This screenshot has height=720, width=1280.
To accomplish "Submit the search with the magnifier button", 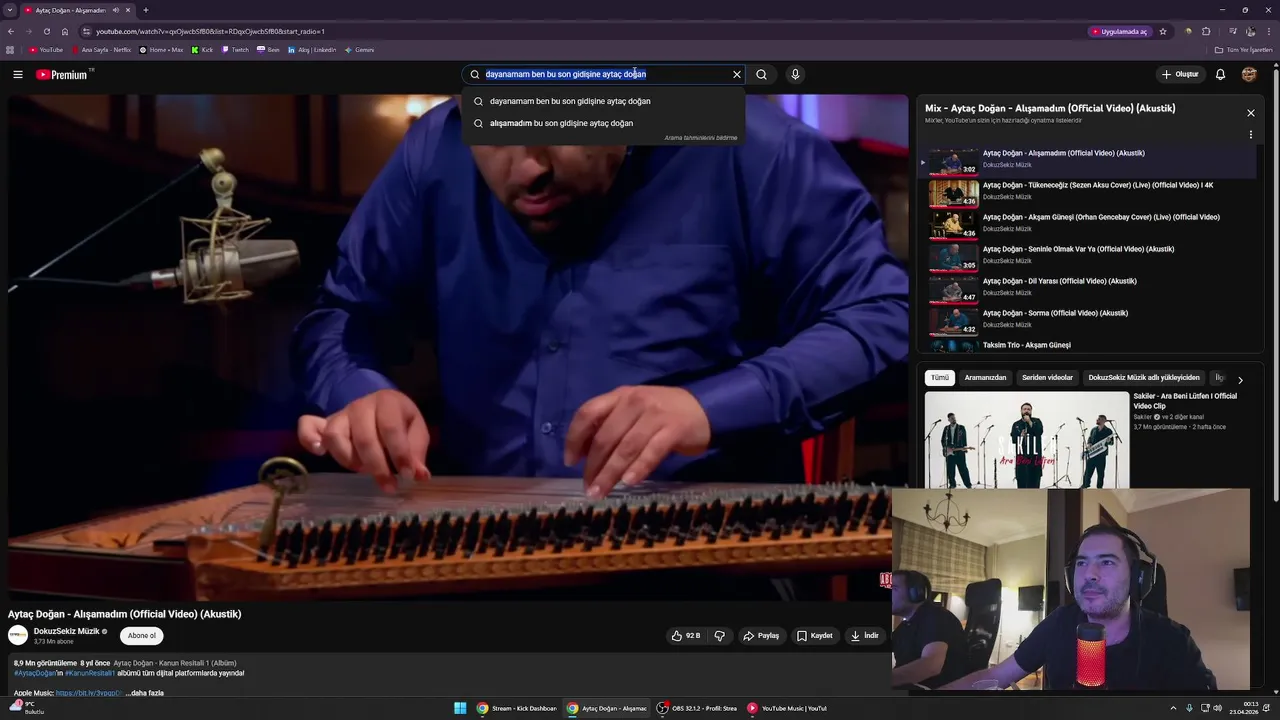I will point(761,74).
